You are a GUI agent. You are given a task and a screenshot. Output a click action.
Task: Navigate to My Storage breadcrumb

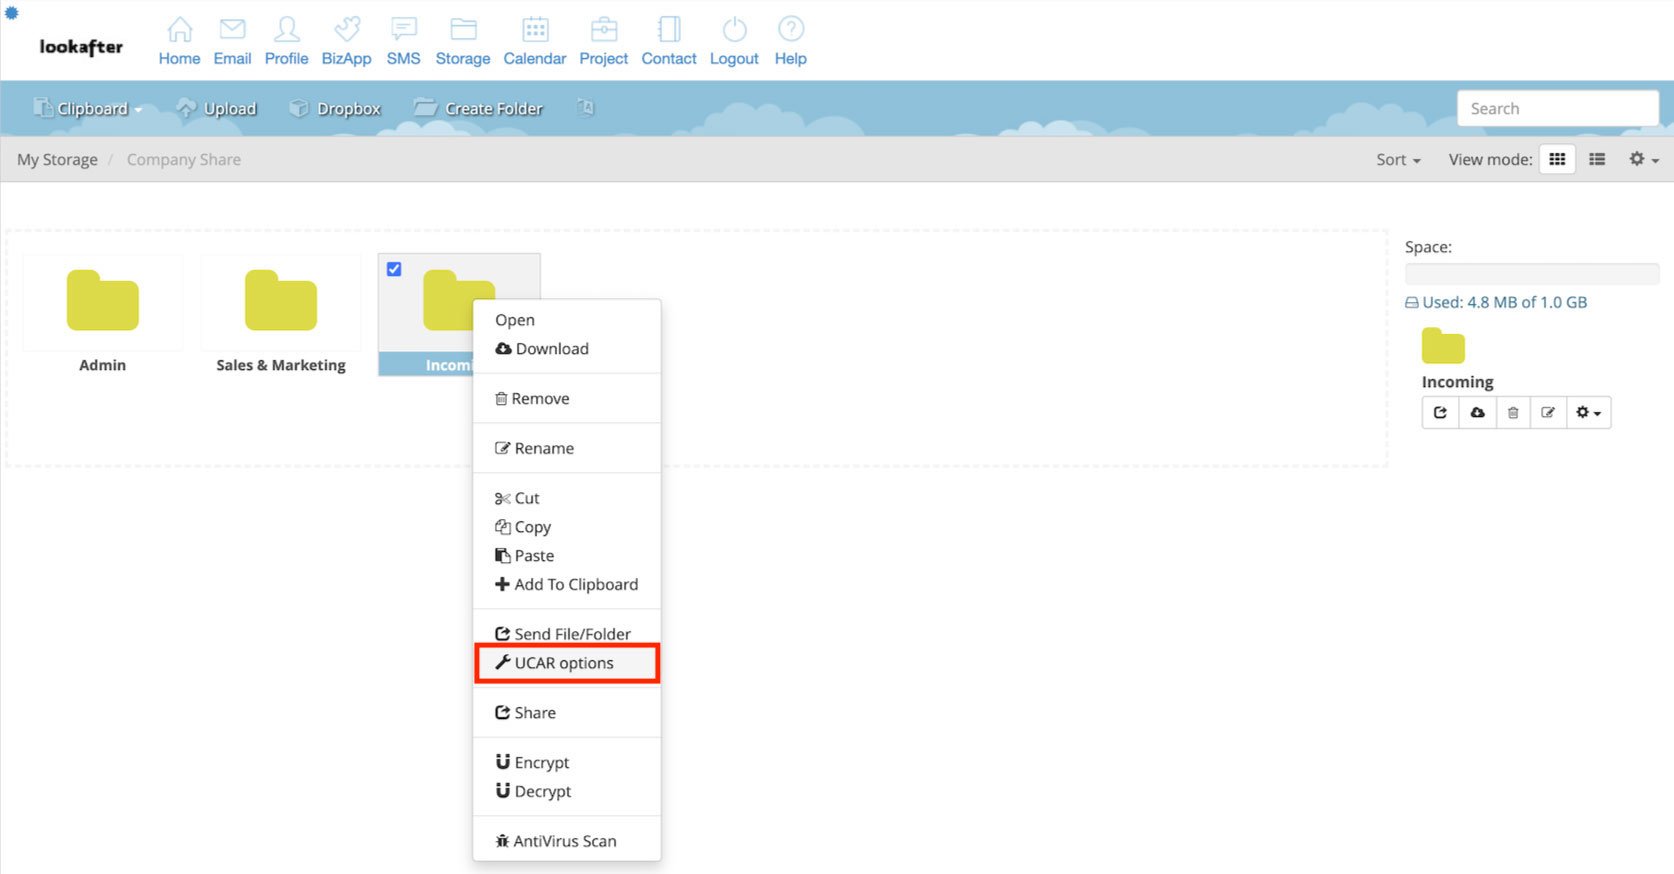point(57,160)
